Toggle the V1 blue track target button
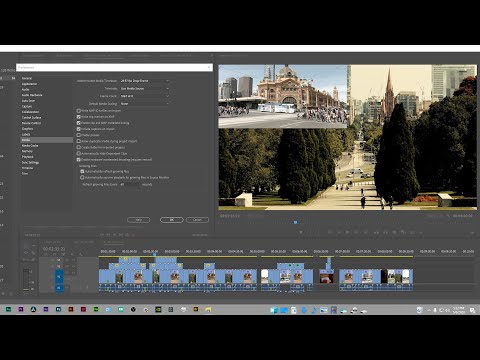Viewport: 480px width, 360px height. (x=59, y=277)
